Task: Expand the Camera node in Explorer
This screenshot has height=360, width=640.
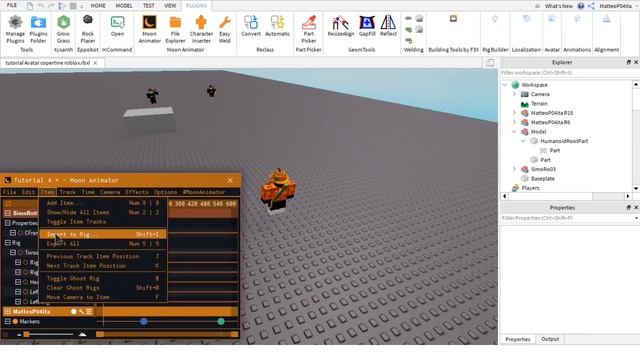Action: [514, 94]
